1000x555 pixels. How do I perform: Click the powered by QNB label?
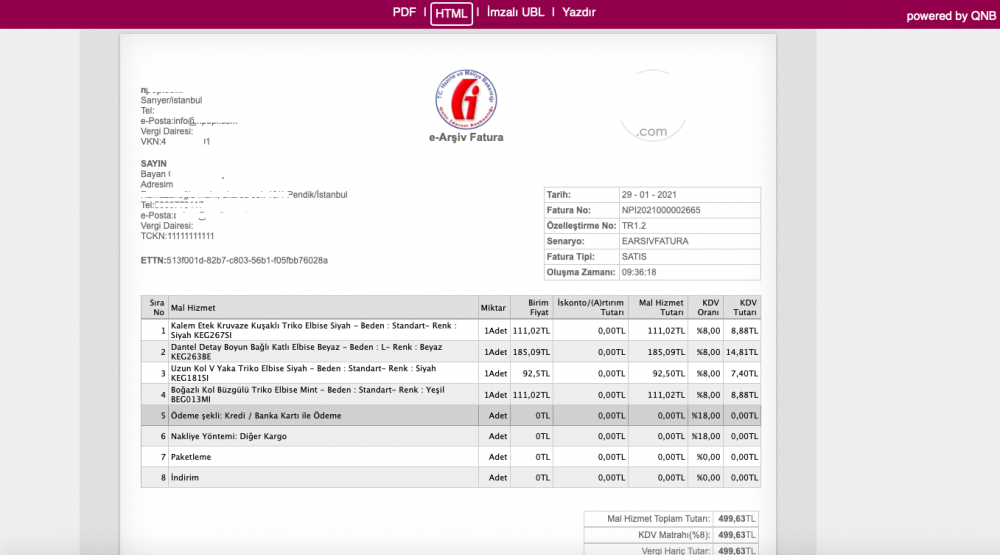(x=951, y=16)
